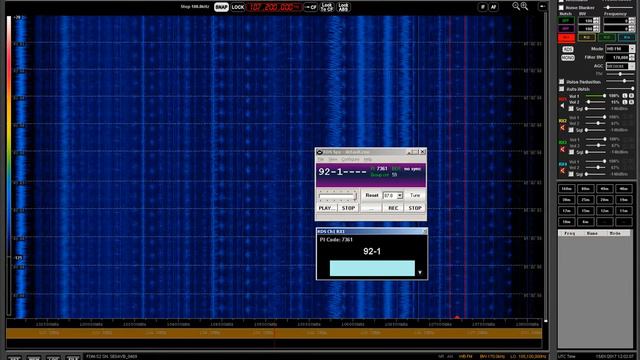
Task: Click the Tune button in RDS Spy
Action: (415, 196)
